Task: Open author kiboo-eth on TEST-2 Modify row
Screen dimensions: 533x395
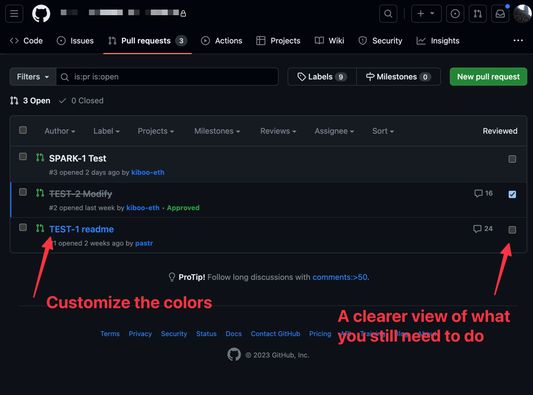Action: [x=143, y=208]
